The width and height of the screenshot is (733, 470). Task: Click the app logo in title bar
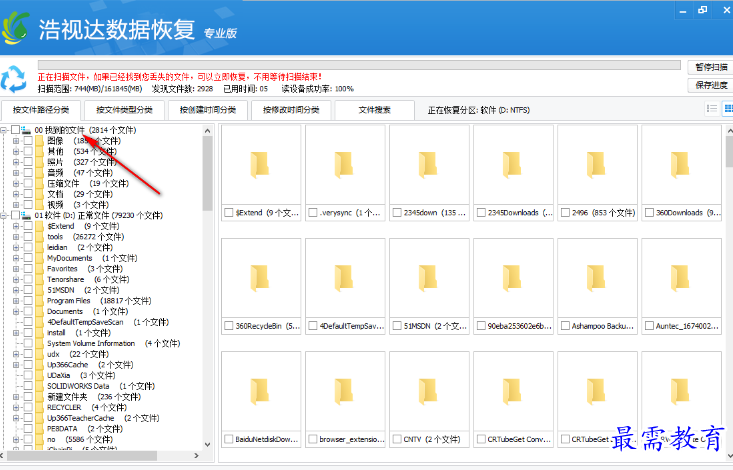coord(16,28)
